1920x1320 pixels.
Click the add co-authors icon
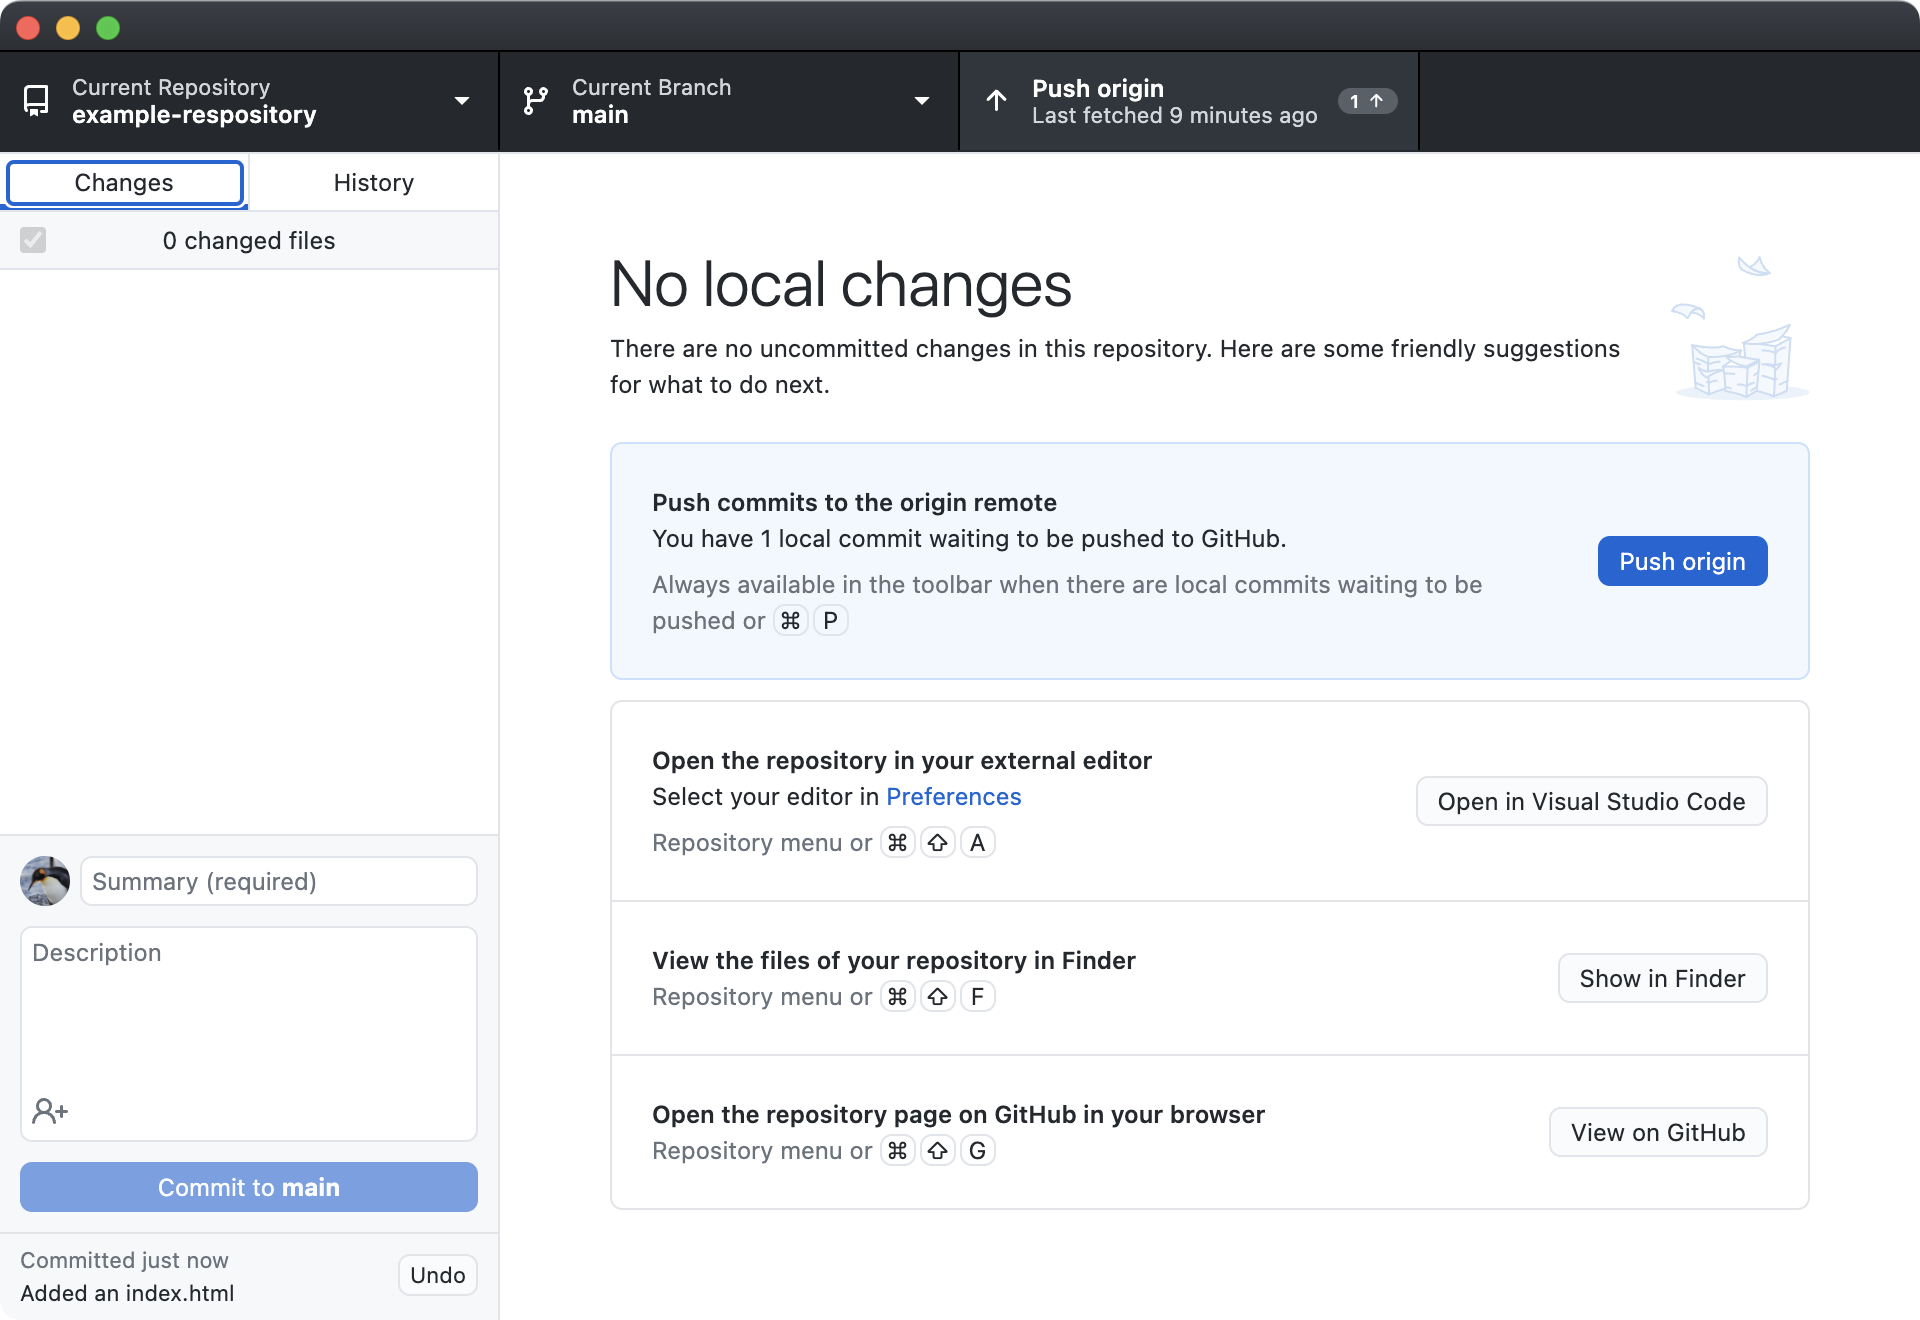pyautogui.click(x=50, y=1110)
